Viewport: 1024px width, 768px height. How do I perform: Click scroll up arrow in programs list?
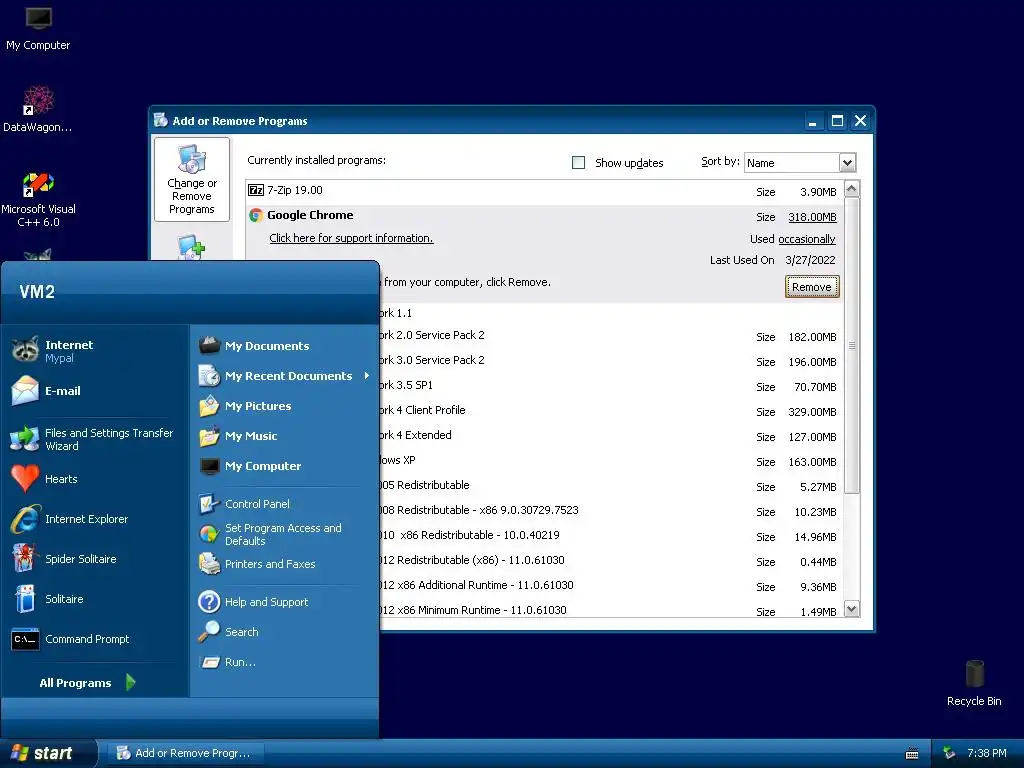coord(852,189)
